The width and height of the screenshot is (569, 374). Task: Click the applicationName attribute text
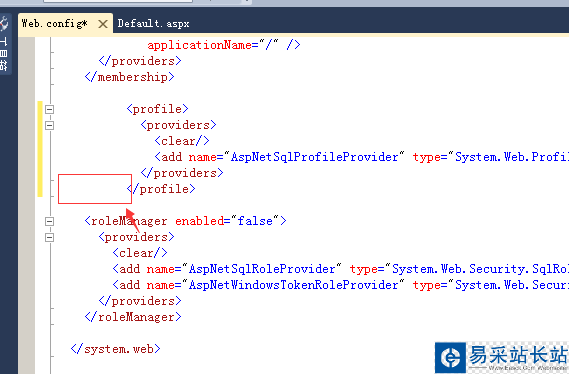tap(199, 45)
